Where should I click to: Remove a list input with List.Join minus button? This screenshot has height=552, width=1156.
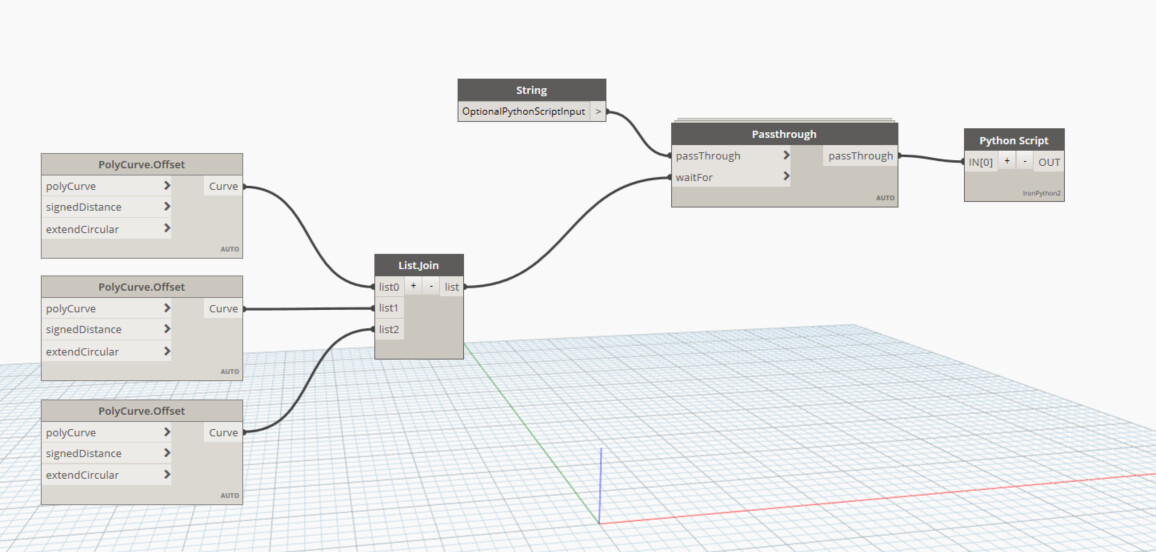[431, 286]
